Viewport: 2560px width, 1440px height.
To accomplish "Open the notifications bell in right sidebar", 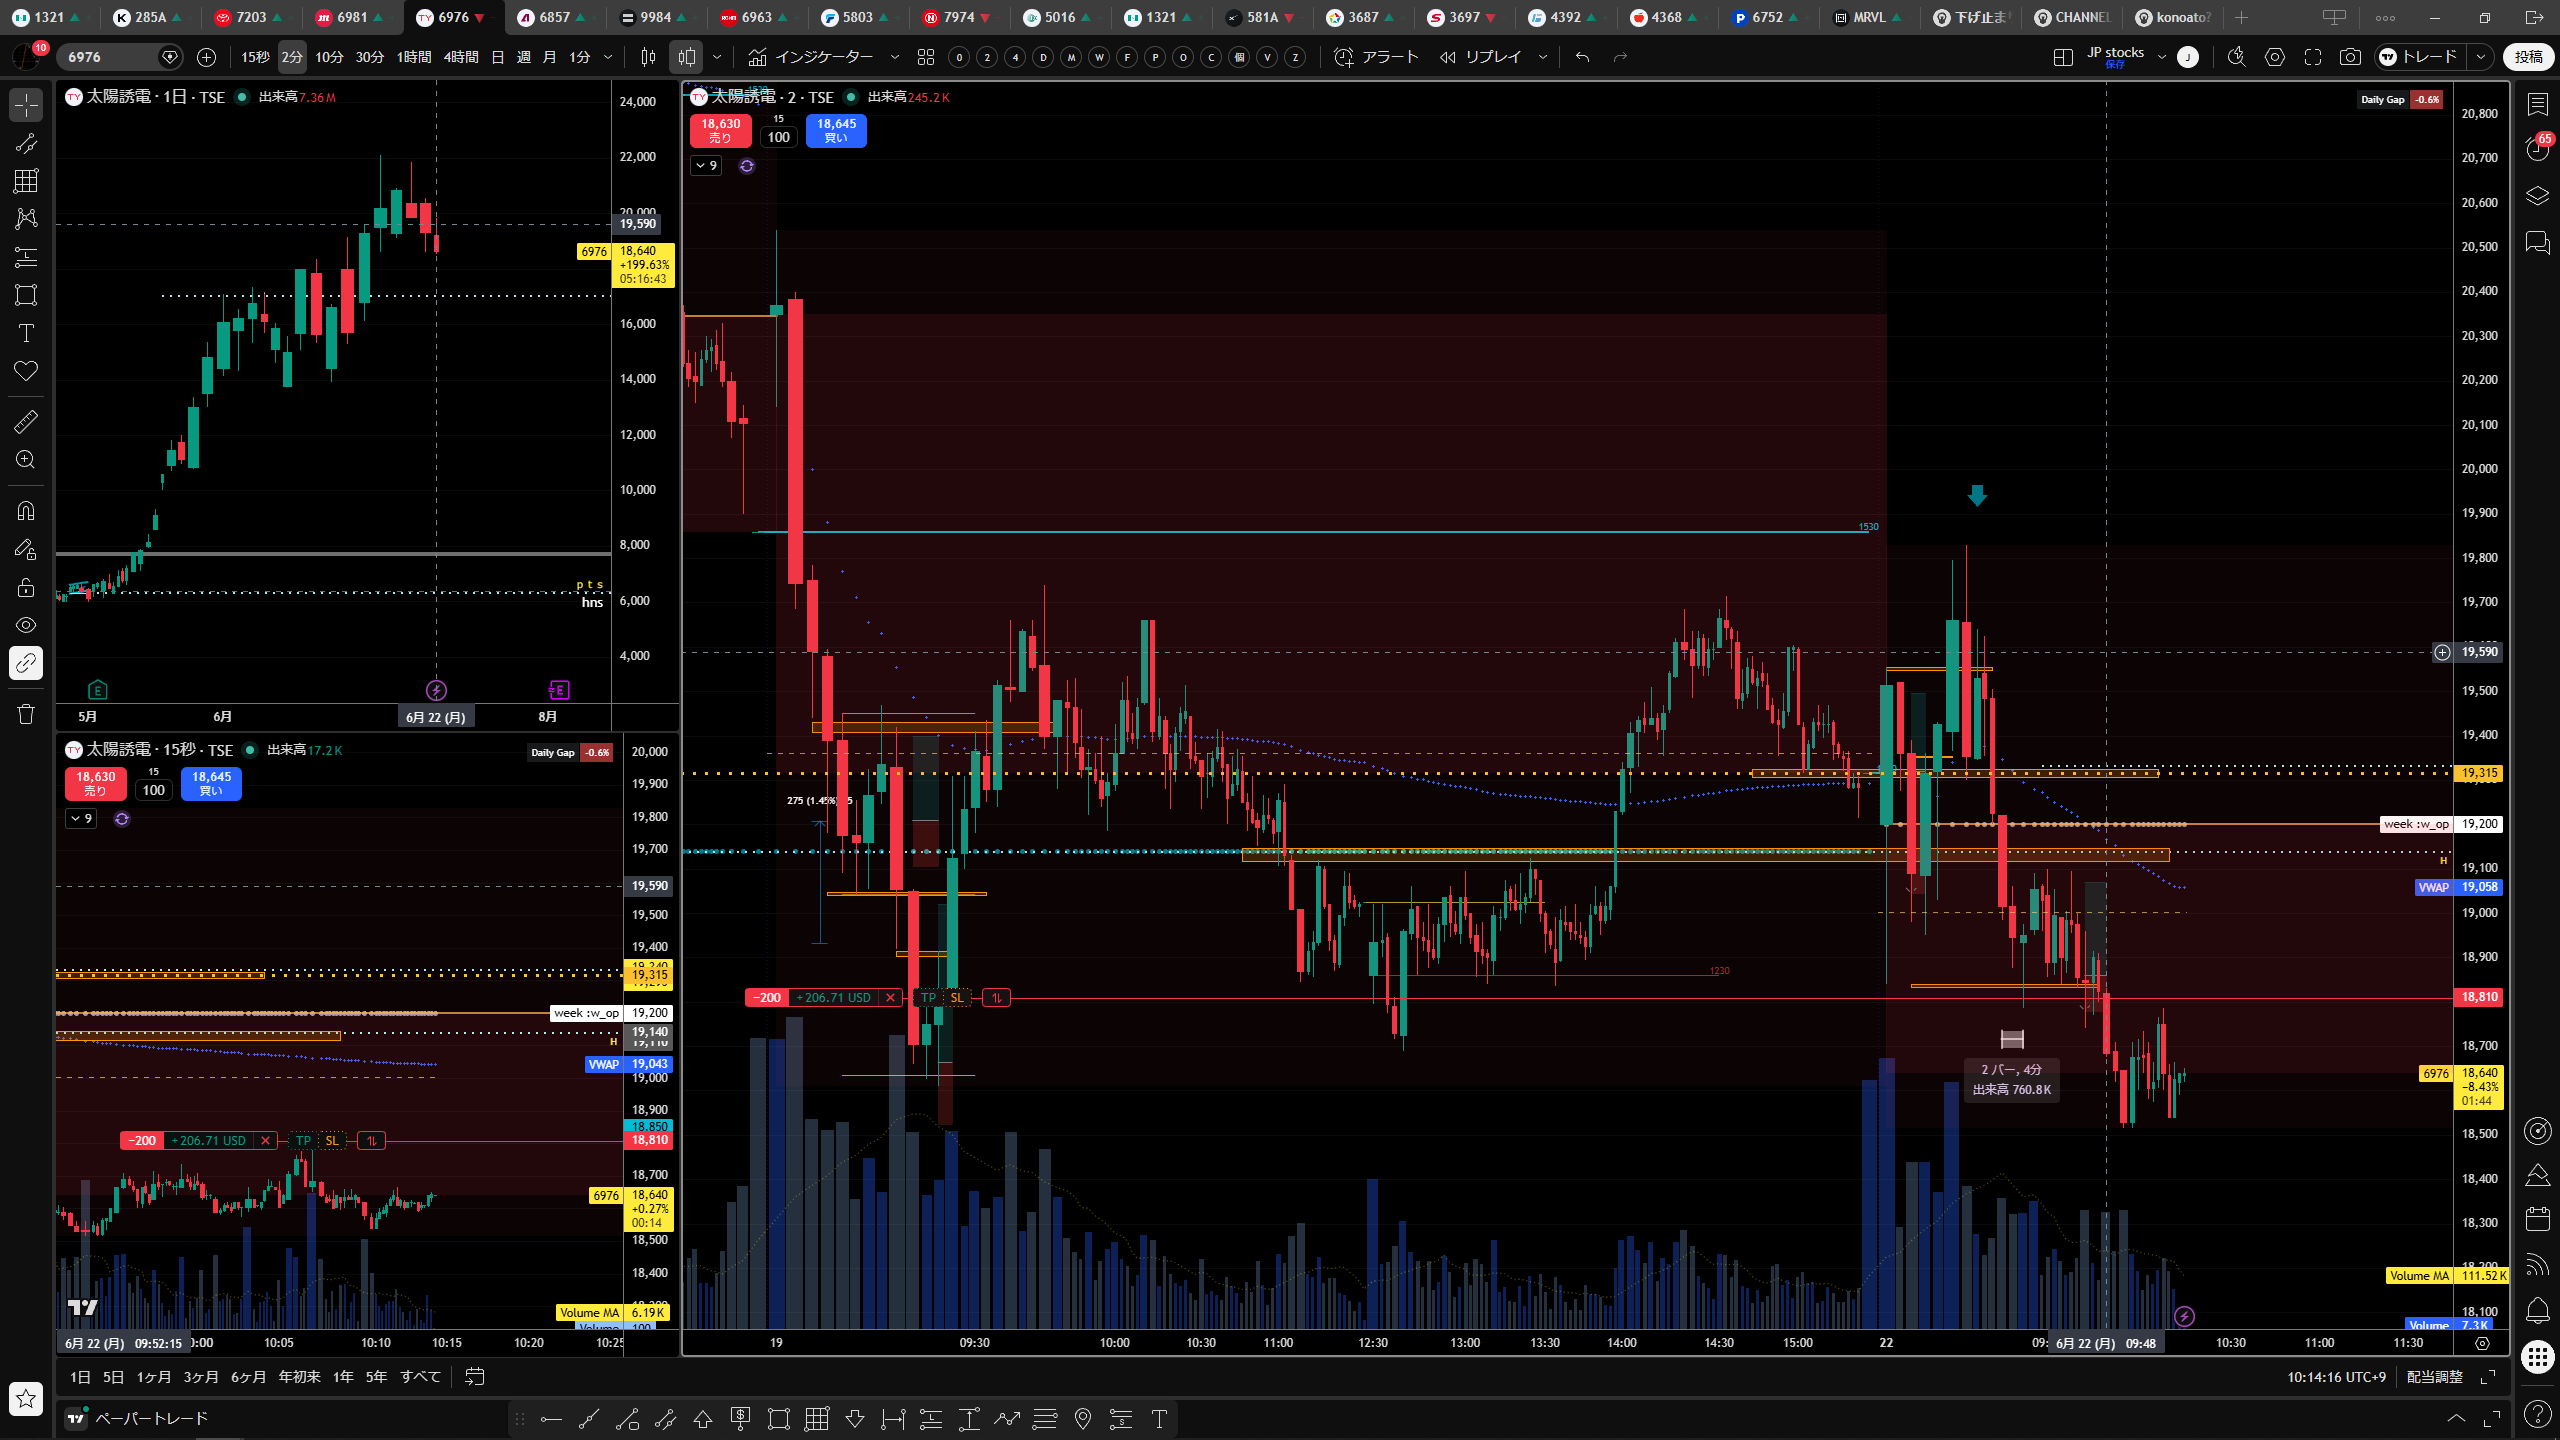I will pyautogui.click(x=2537, y=1310).
